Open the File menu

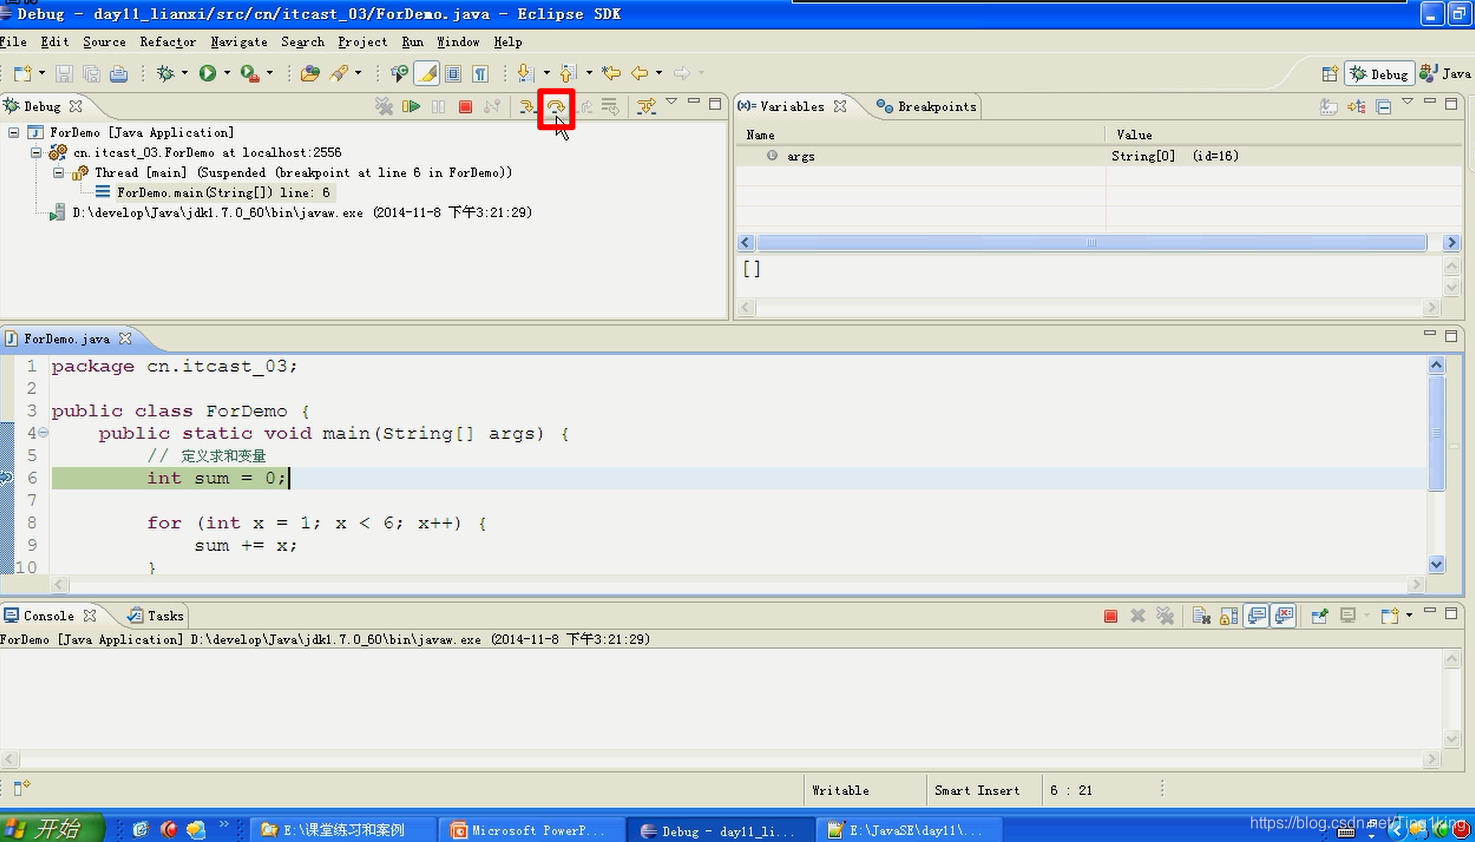click(14, 42)
